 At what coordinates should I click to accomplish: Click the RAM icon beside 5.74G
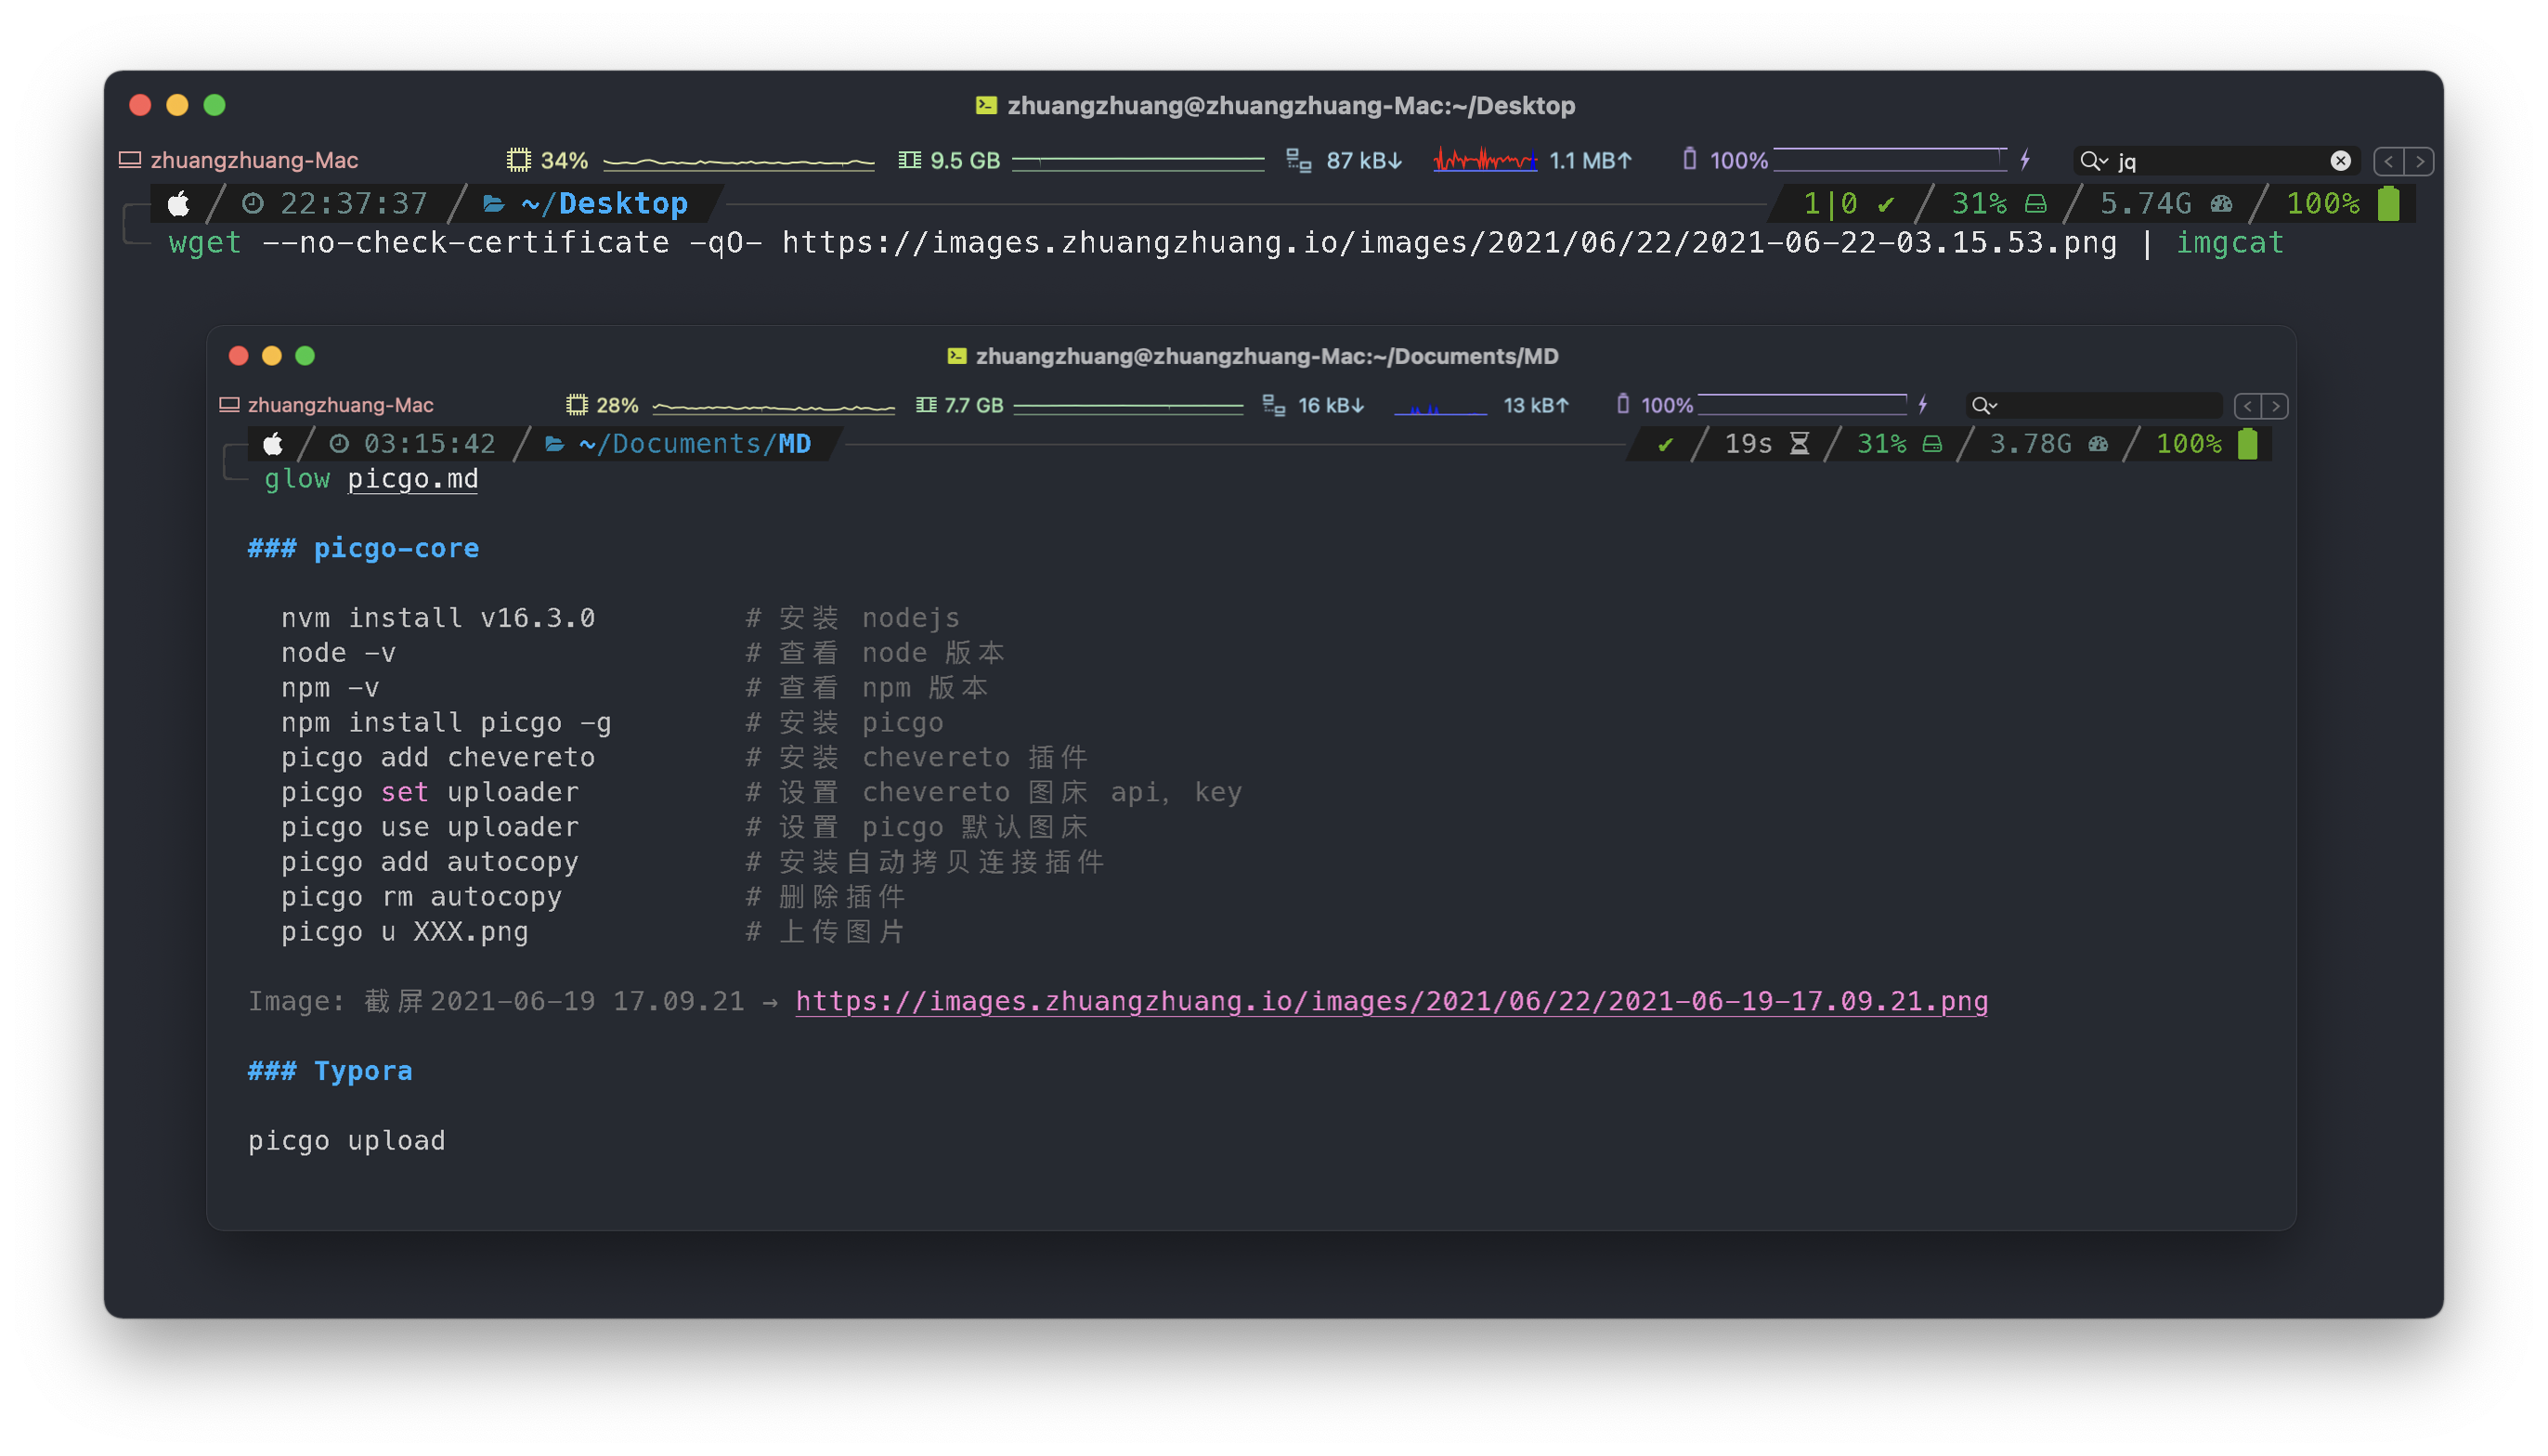(x=2222, y=204)
